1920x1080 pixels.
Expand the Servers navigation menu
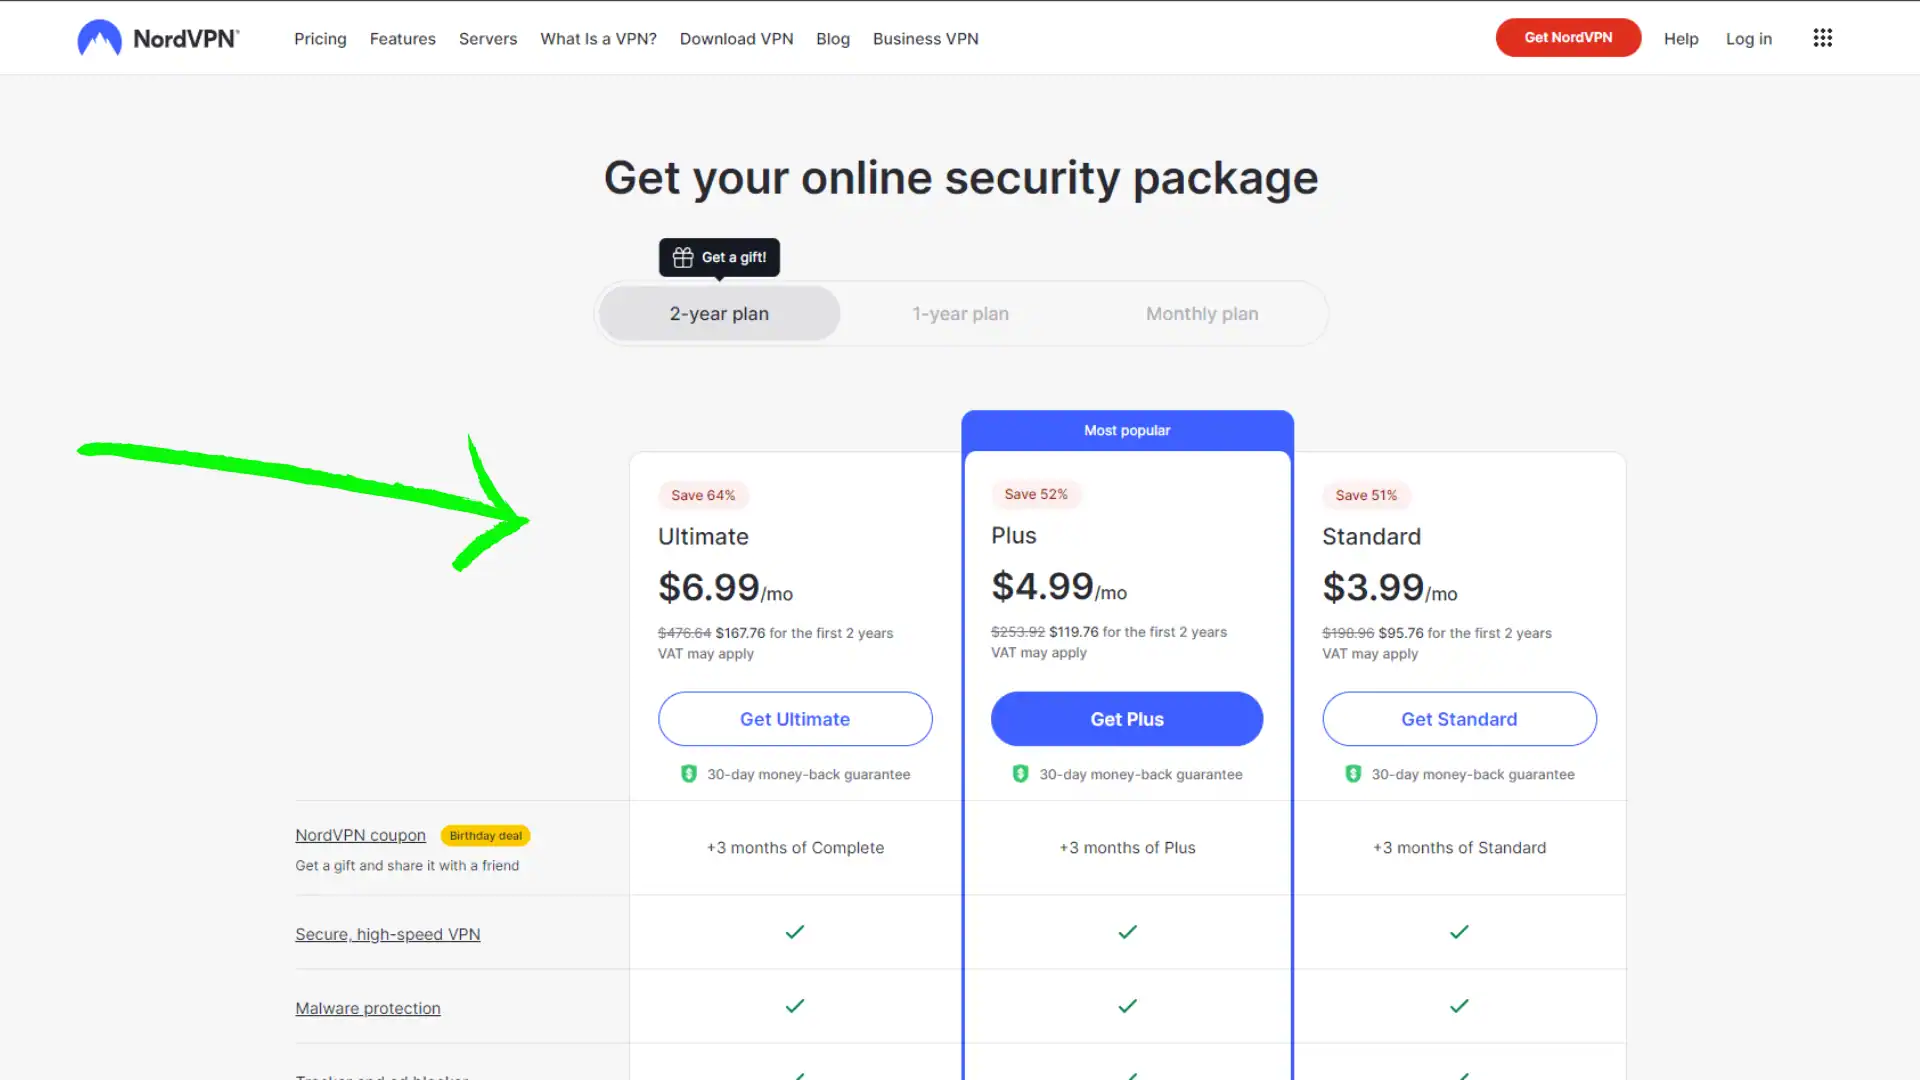pos(488,38)
